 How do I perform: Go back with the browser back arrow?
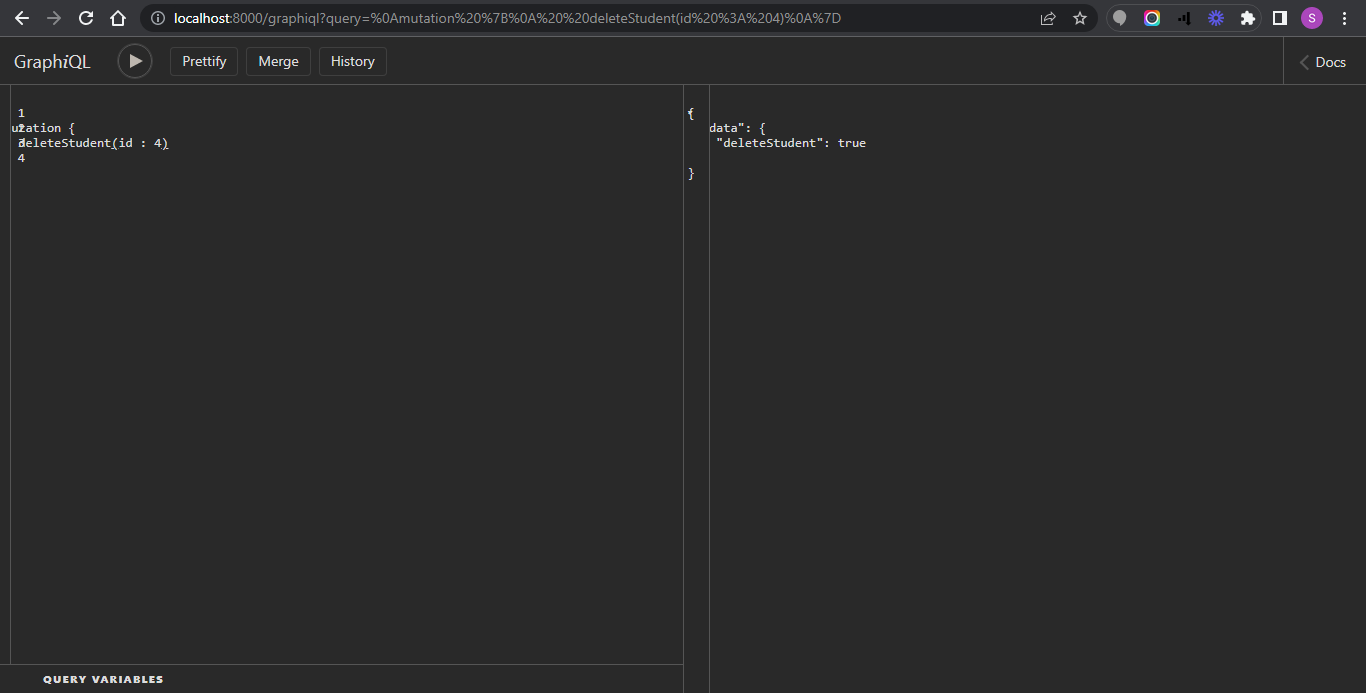[22, 18]
